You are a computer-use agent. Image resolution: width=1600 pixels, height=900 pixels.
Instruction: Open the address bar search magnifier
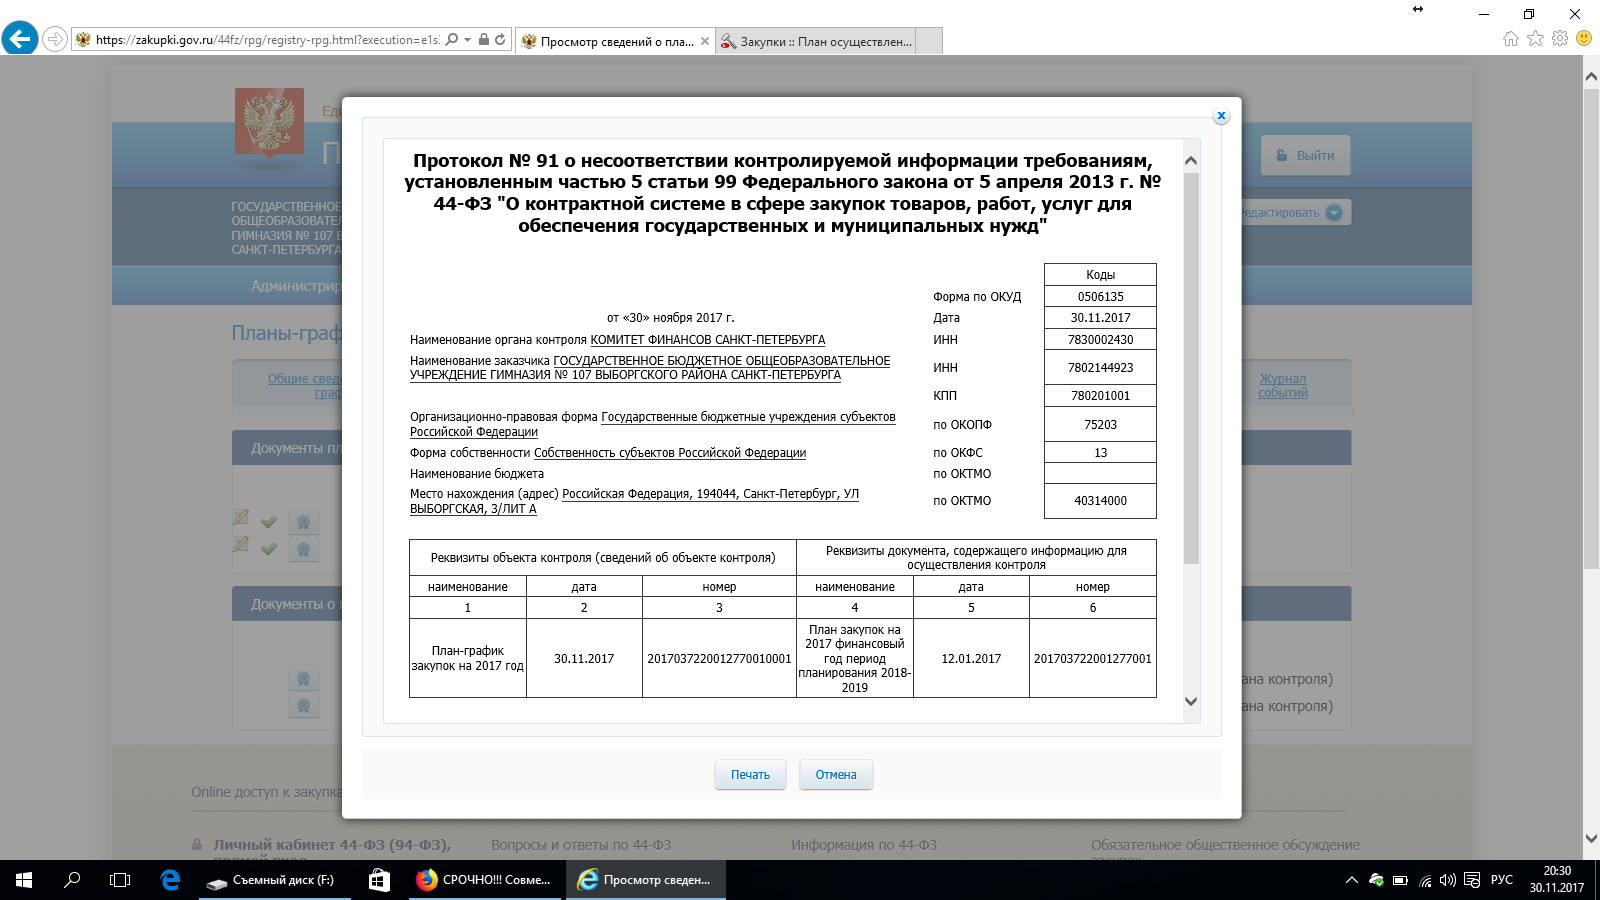click(x=452, y=40)
